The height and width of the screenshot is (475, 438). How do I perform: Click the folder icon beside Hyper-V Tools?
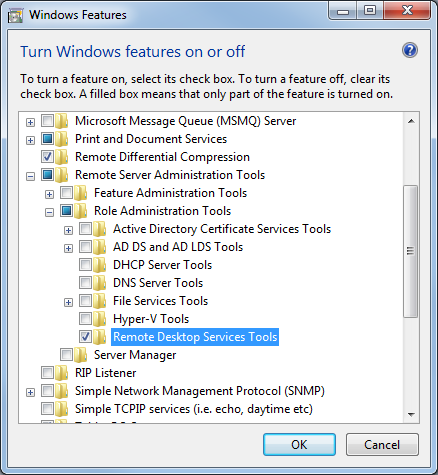(x=99, y=319)
